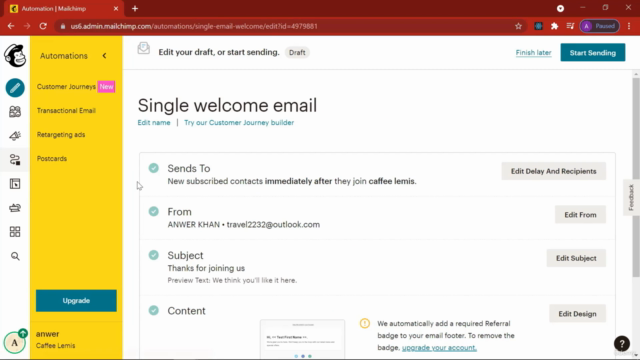Click the Edit name link
Viewport: 640px width, 360px height.
pos(154,122)
